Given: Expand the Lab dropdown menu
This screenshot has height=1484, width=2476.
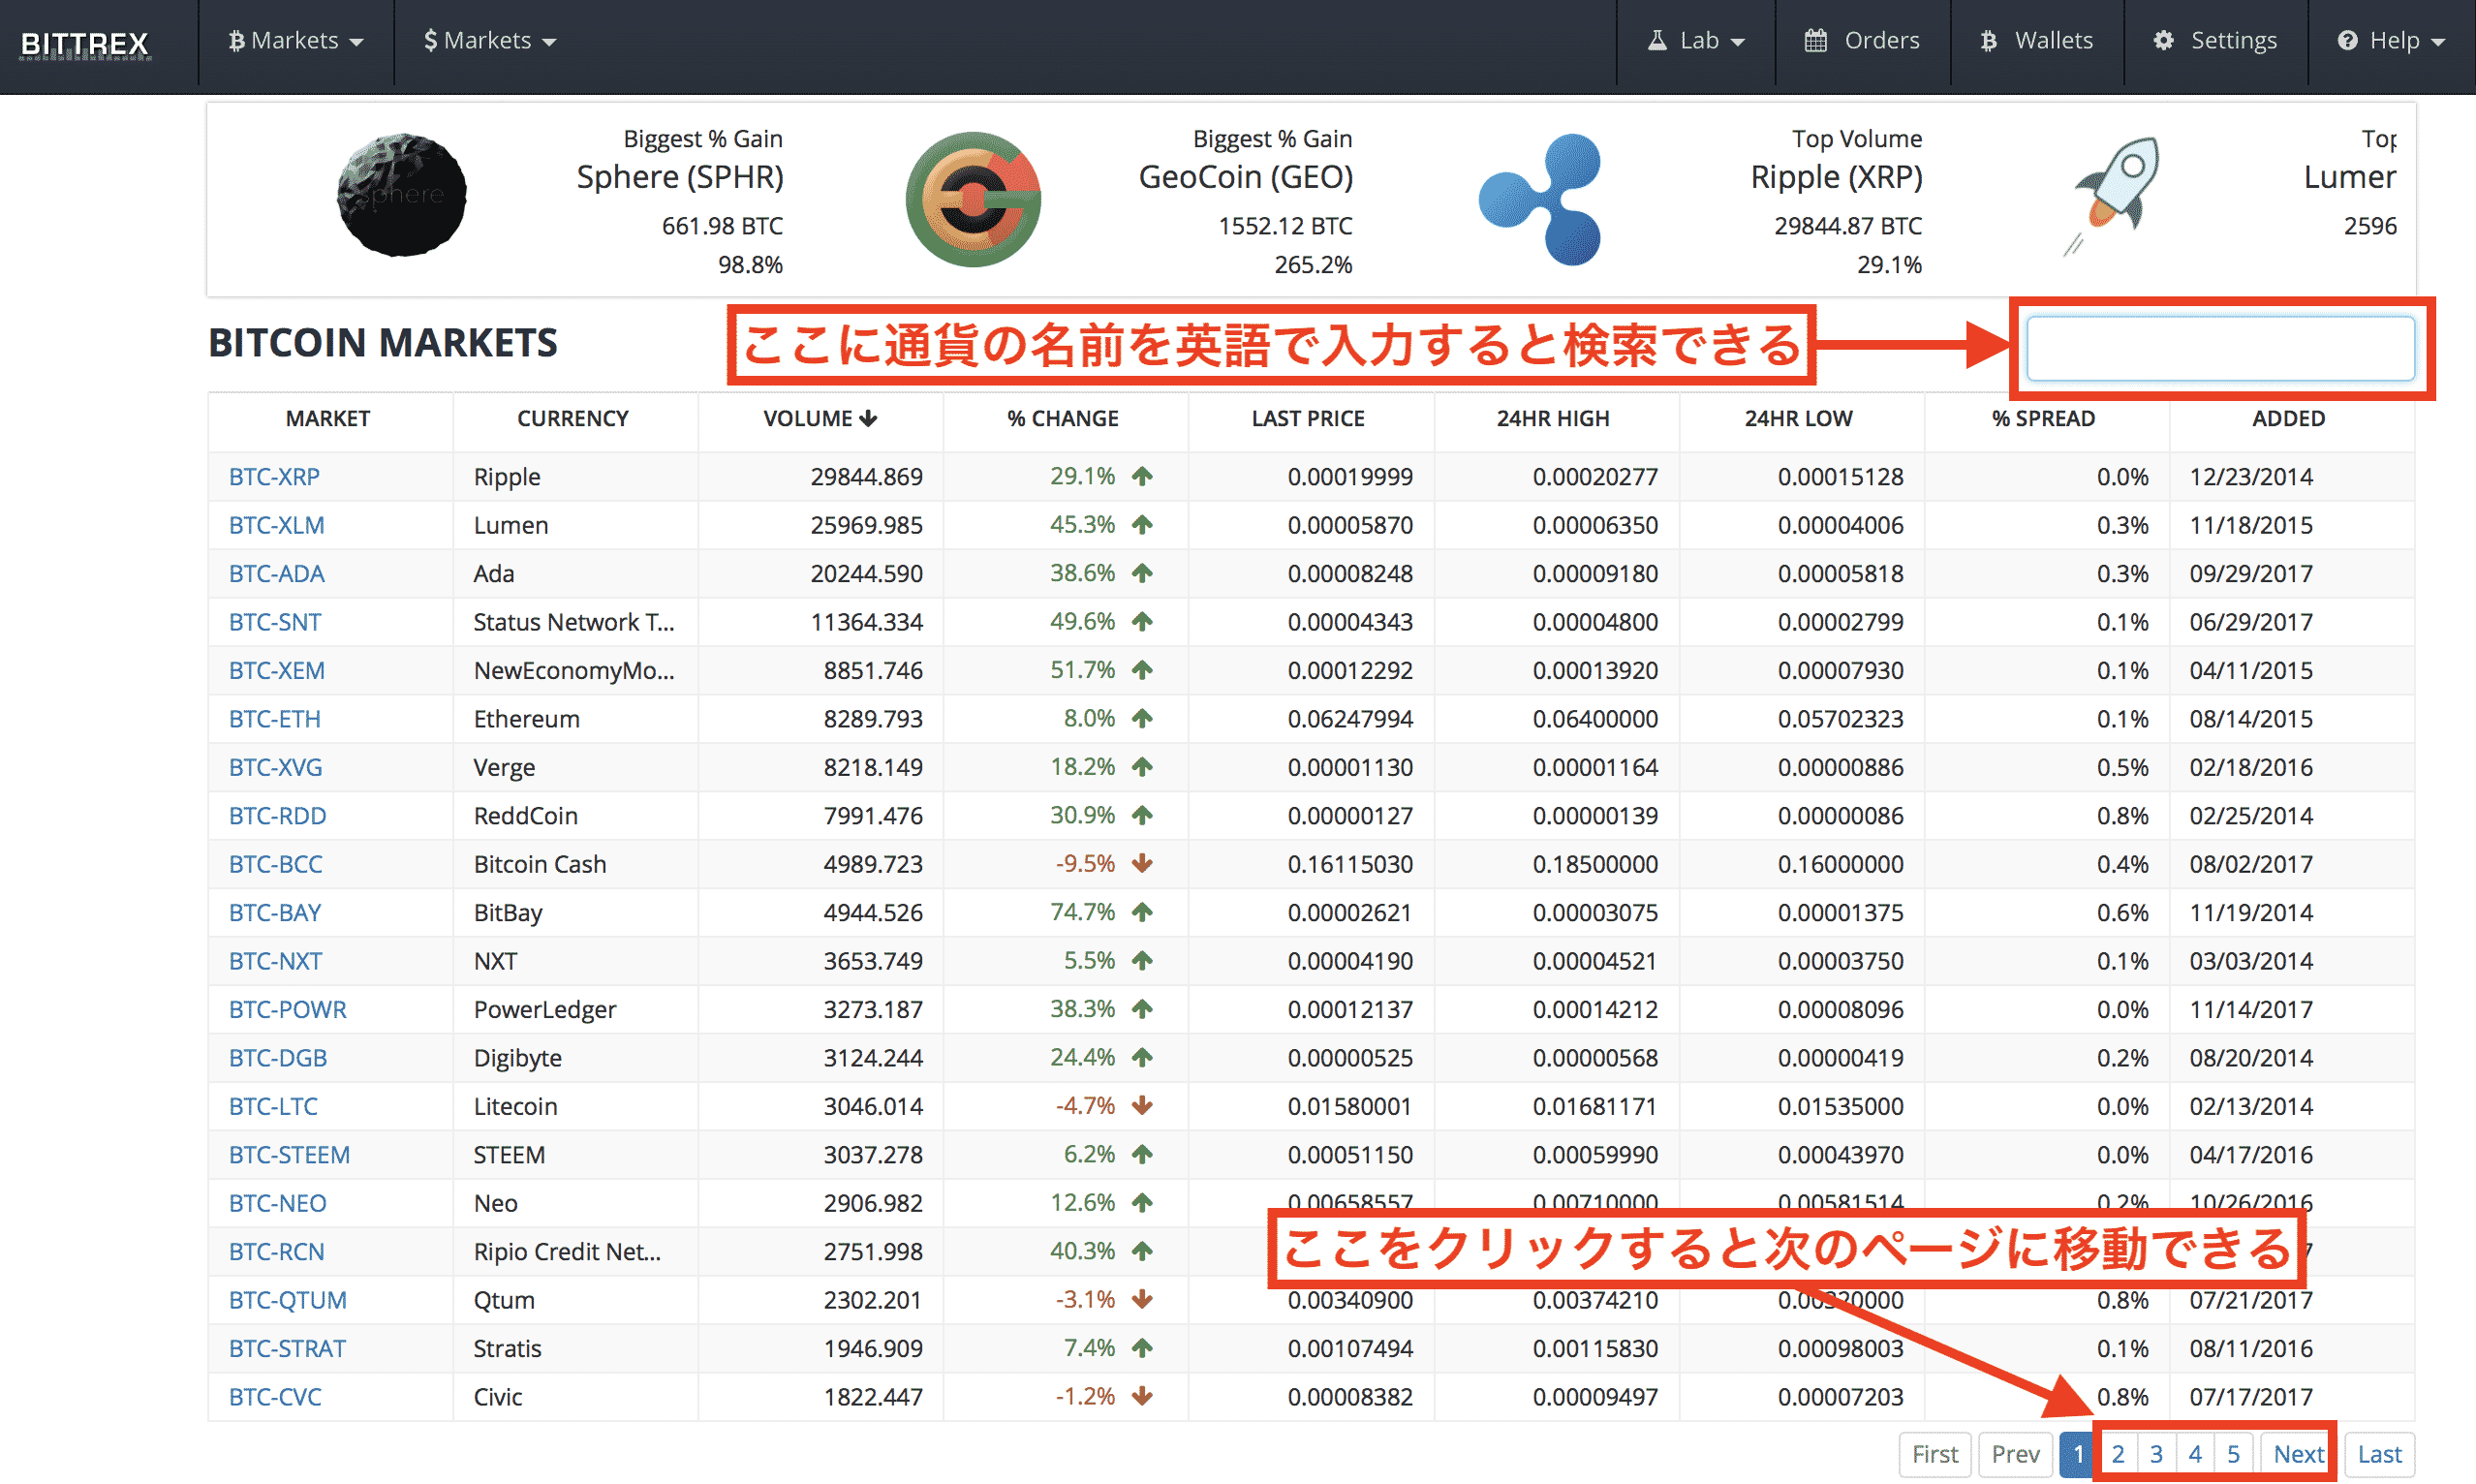Looking at the screenshot, I should [x=1696, y=41].
